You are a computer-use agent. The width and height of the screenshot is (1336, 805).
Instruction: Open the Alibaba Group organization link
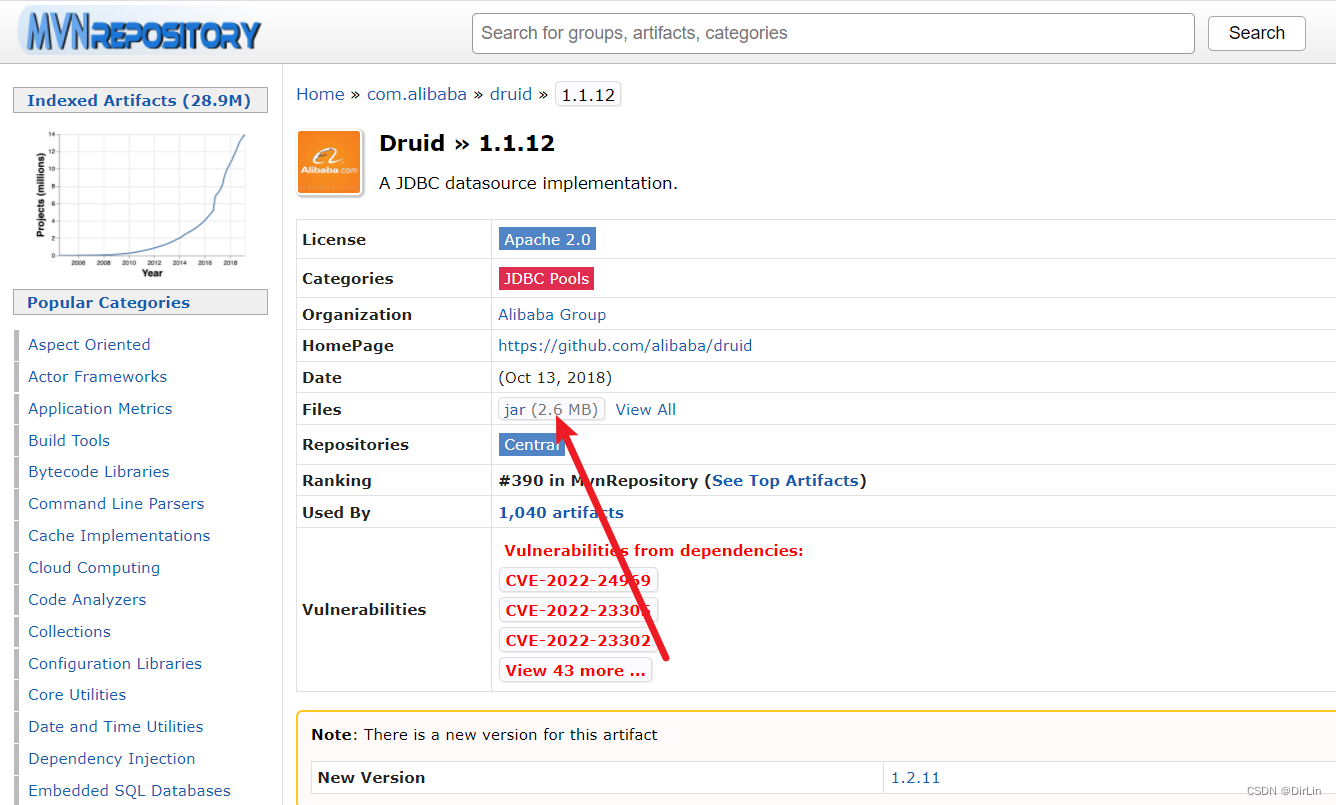tap(552, 314)
